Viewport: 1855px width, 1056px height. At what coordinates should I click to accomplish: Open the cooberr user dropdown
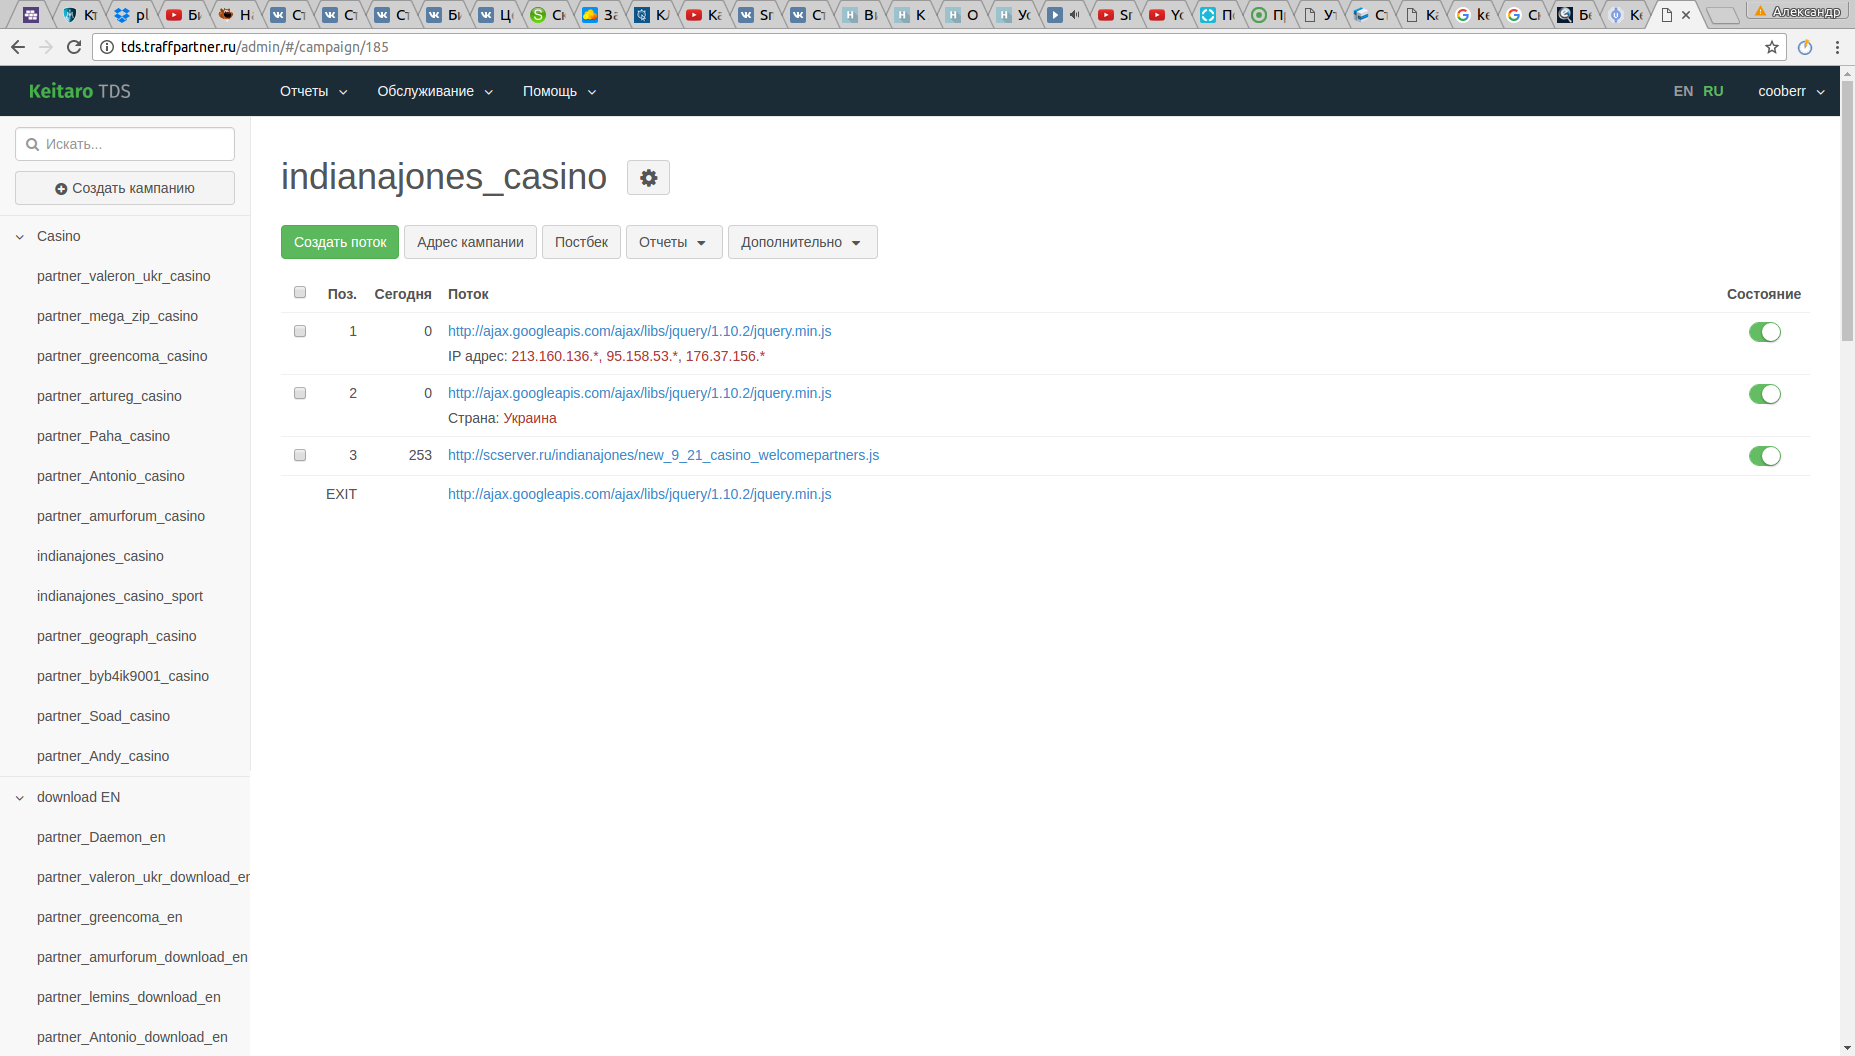(1791, 91)
